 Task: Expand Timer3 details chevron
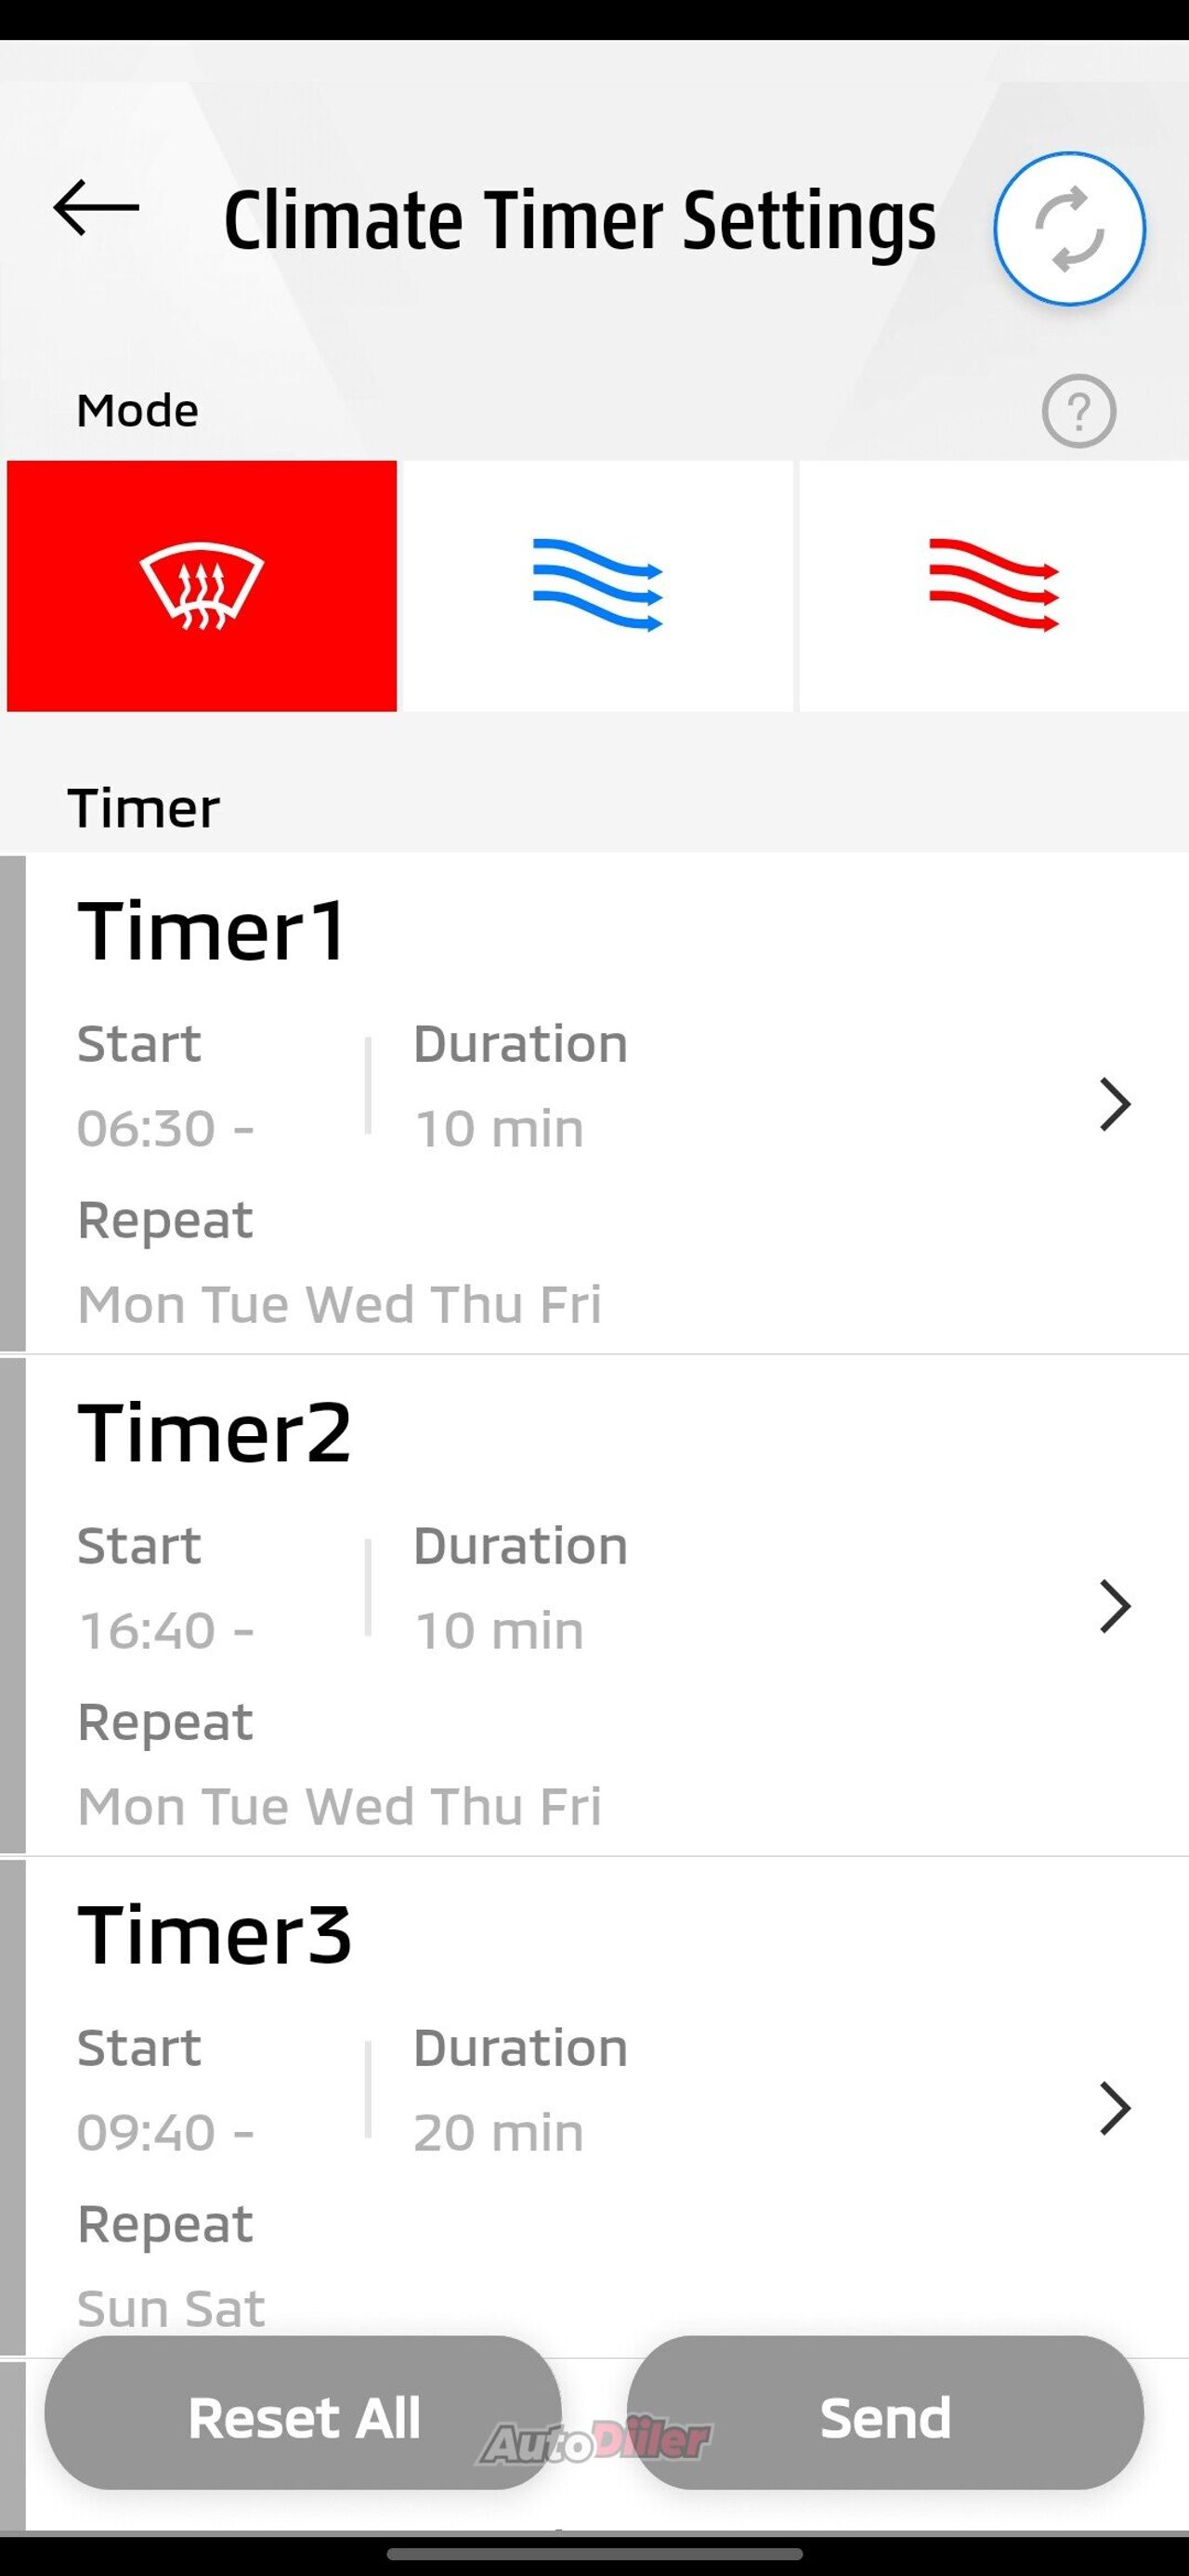tap(1114, 2108)
